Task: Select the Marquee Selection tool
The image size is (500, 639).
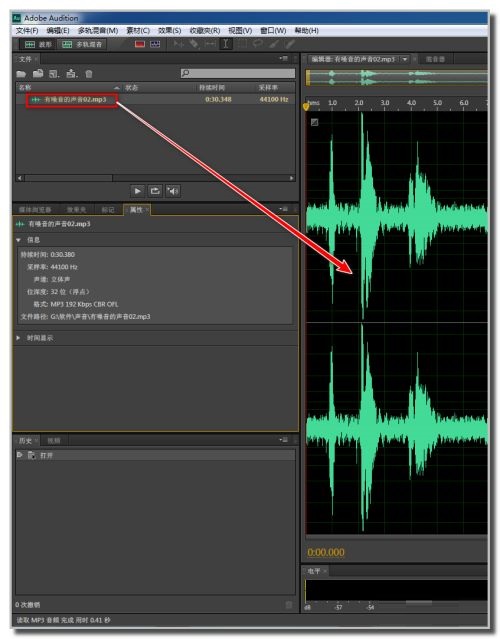Action: (x=242, y=44)
